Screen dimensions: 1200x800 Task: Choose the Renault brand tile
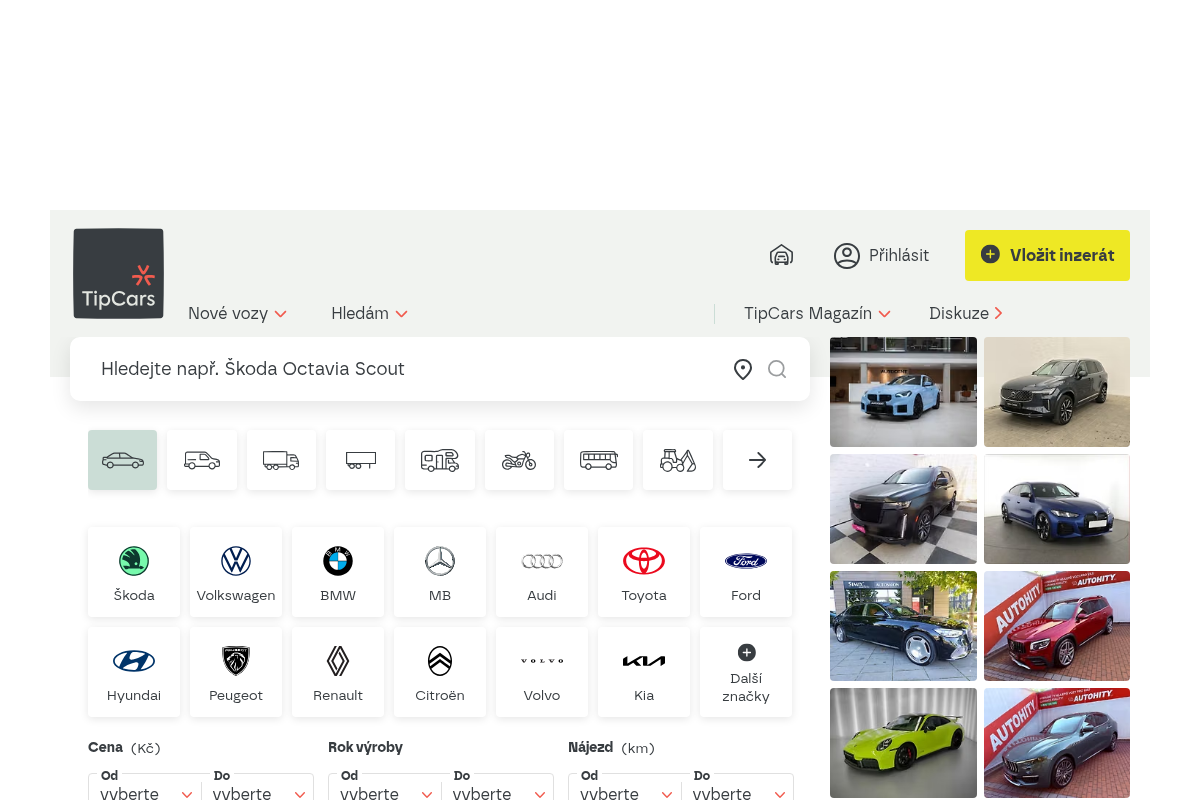click(x=338, y=672)
